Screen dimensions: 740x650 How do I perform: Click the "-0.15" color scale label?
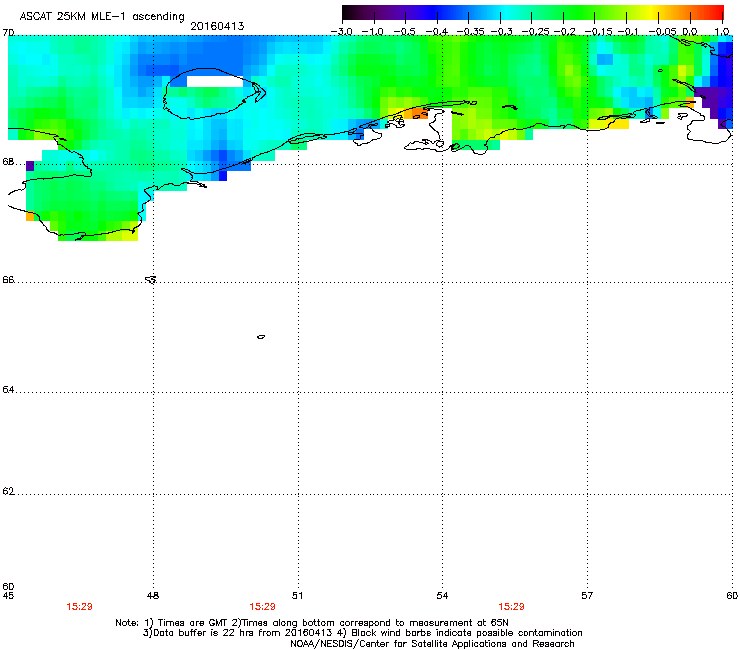point(598,32)
